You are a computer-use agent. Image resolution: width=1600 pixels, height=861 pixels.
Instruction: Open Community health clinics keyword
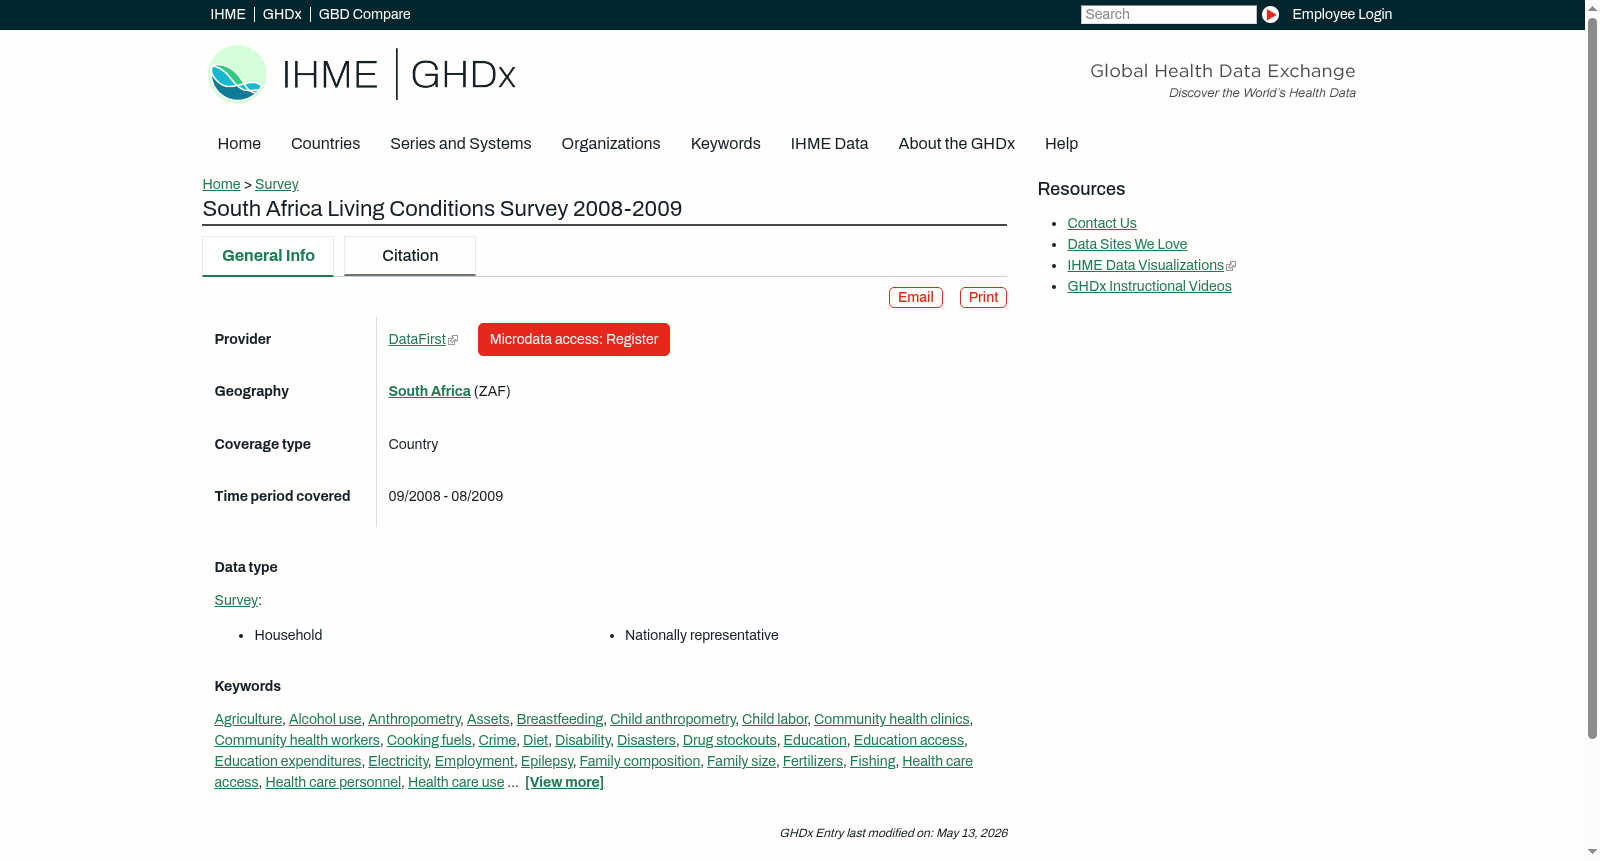pyautogui.click(x=892, y=719)
